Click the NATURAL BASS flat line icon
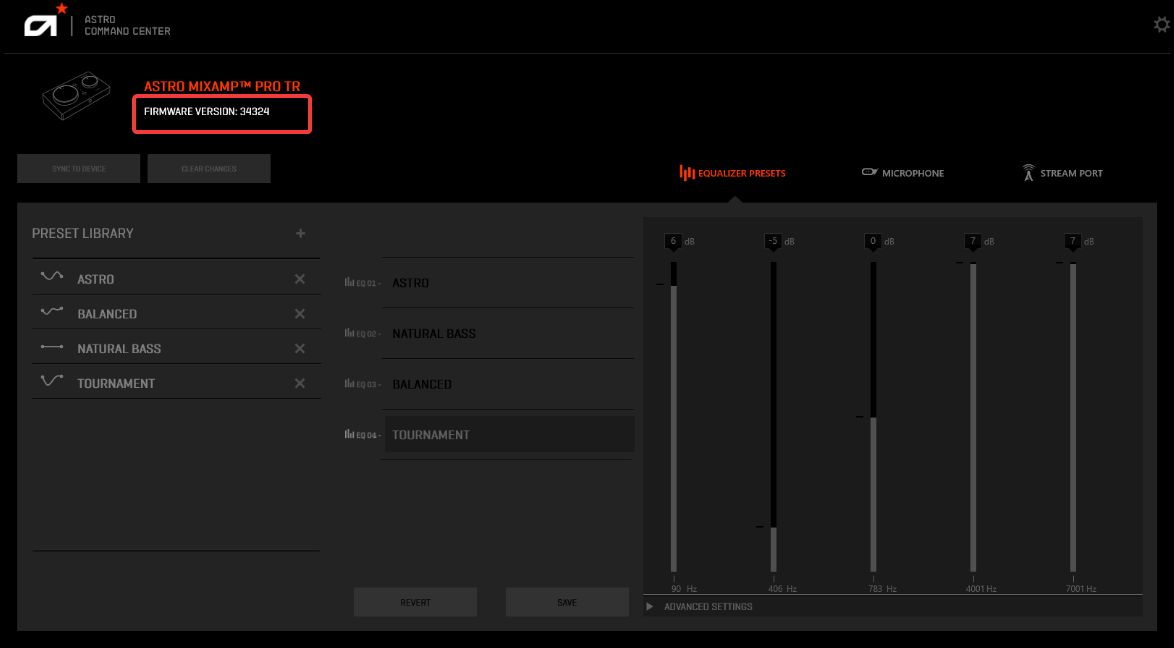 (52, 348)
